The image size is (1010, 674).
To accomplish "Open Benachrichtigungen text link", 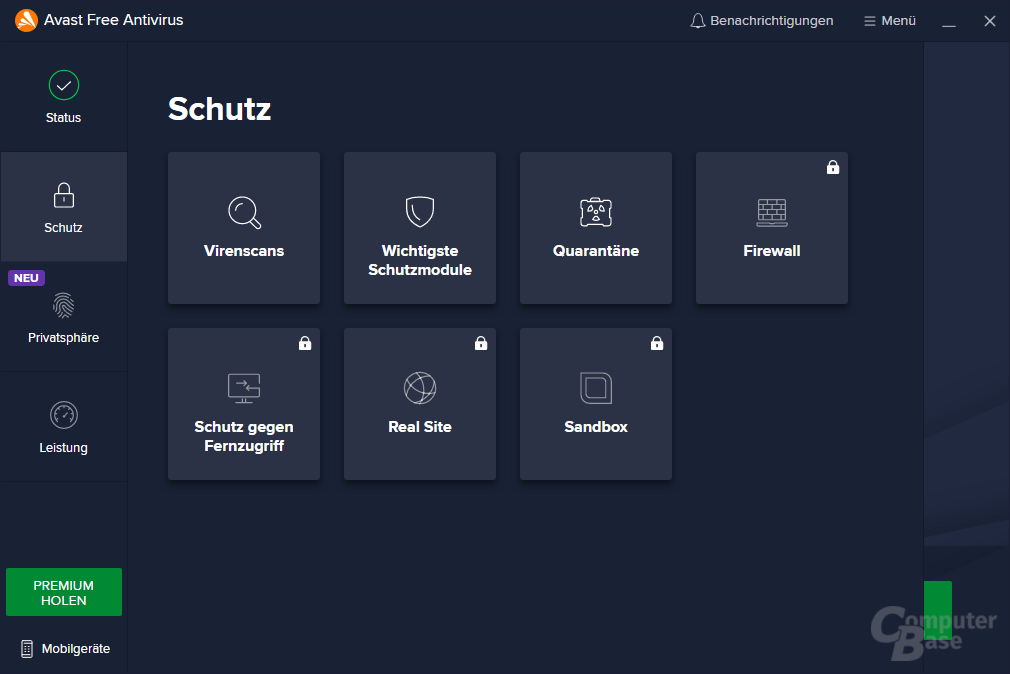I will pos(772,21).
